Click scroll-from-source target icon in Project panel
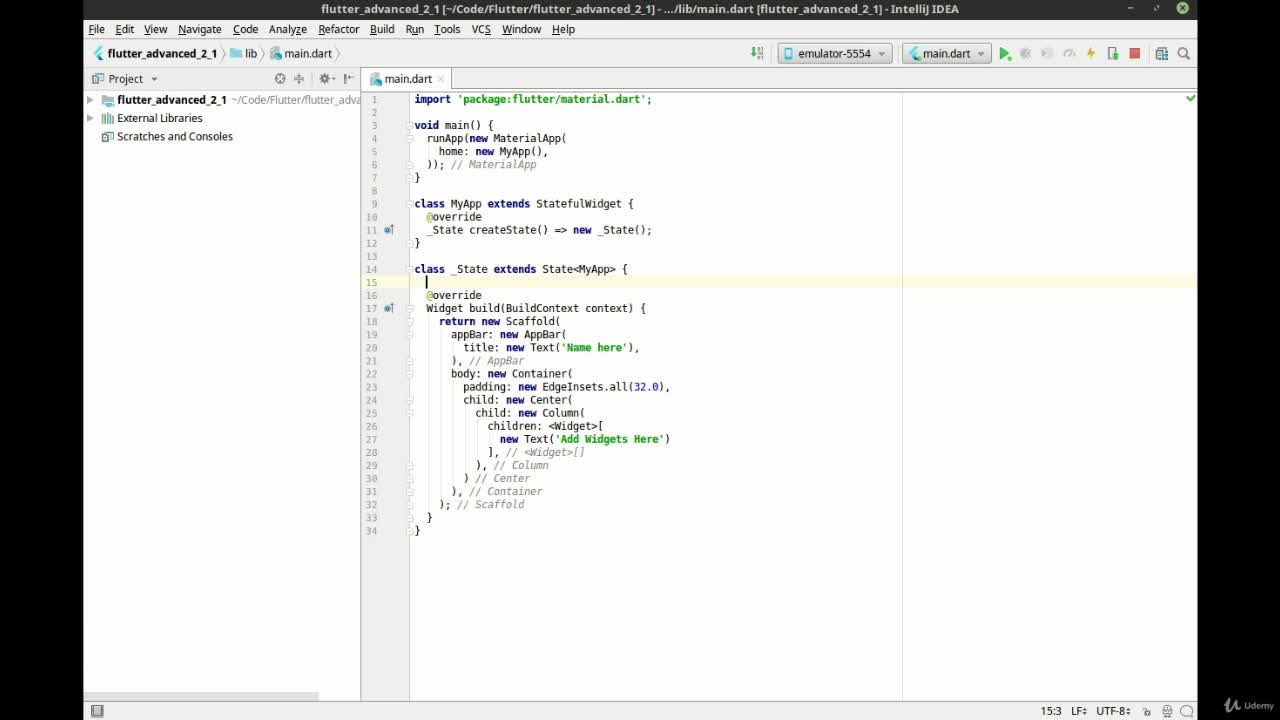The height and width of the screenshot is (720, 1280). click(280, 78)
